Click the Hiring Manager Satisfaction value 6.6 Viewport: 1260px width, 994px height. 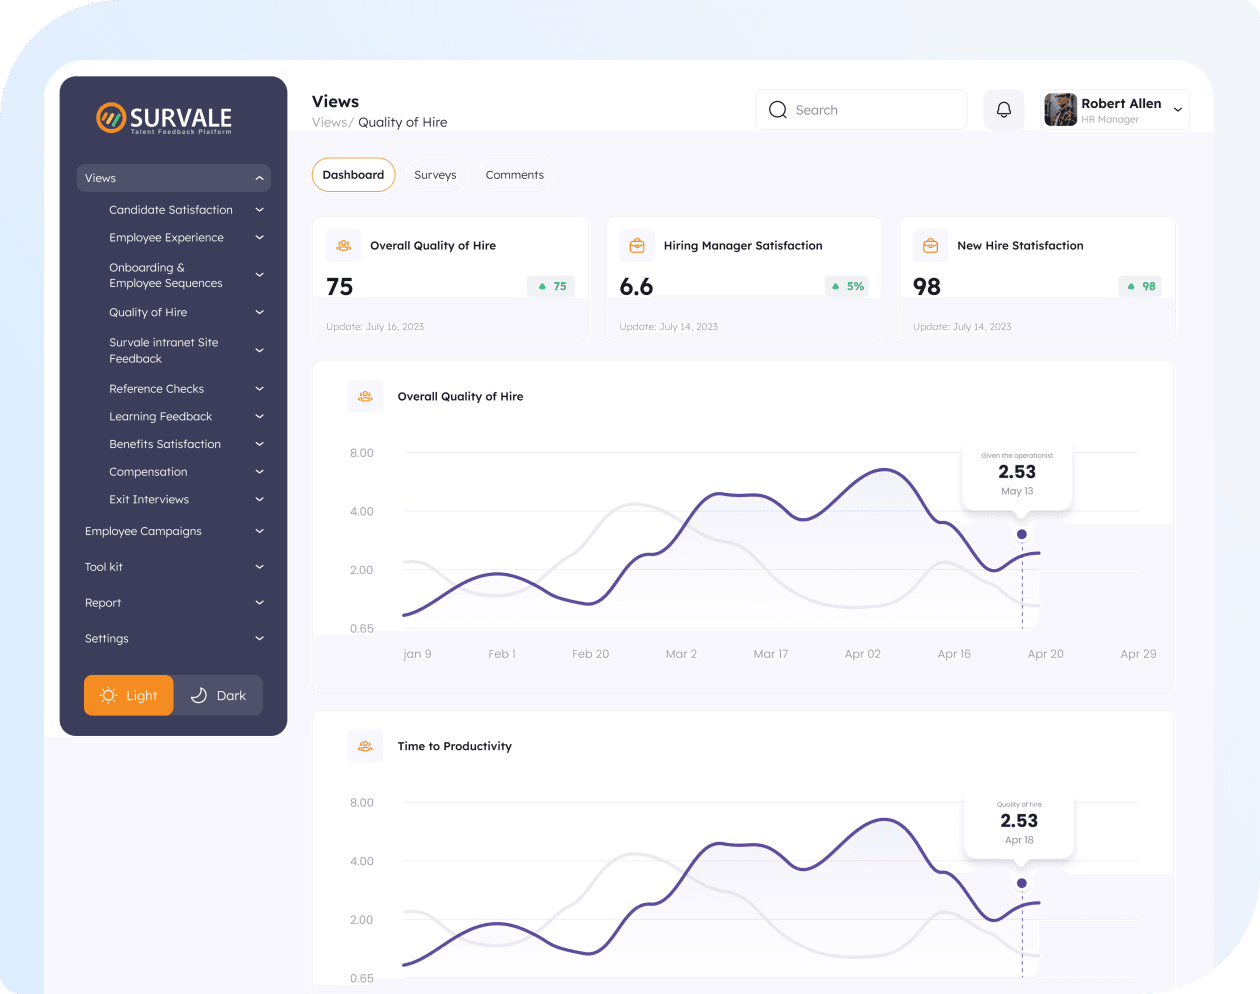(x=636, y=287)
